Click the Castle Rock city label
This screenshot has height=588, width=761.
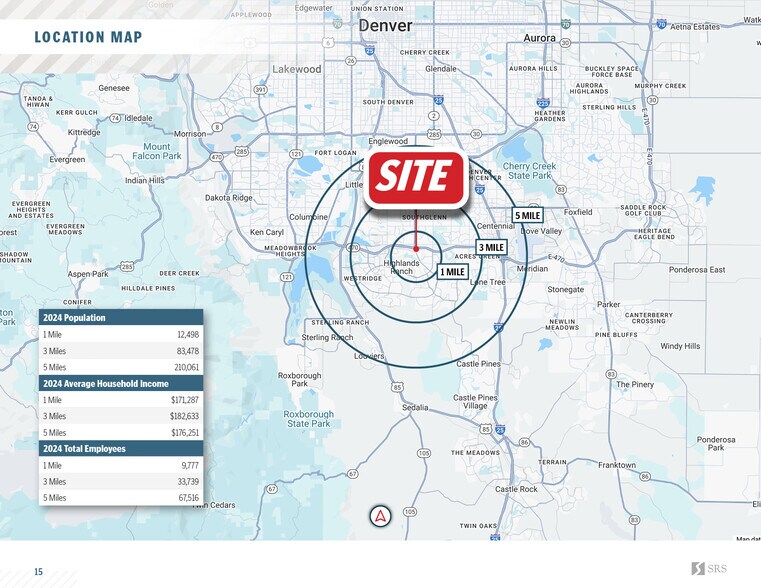tap(516, 489)
